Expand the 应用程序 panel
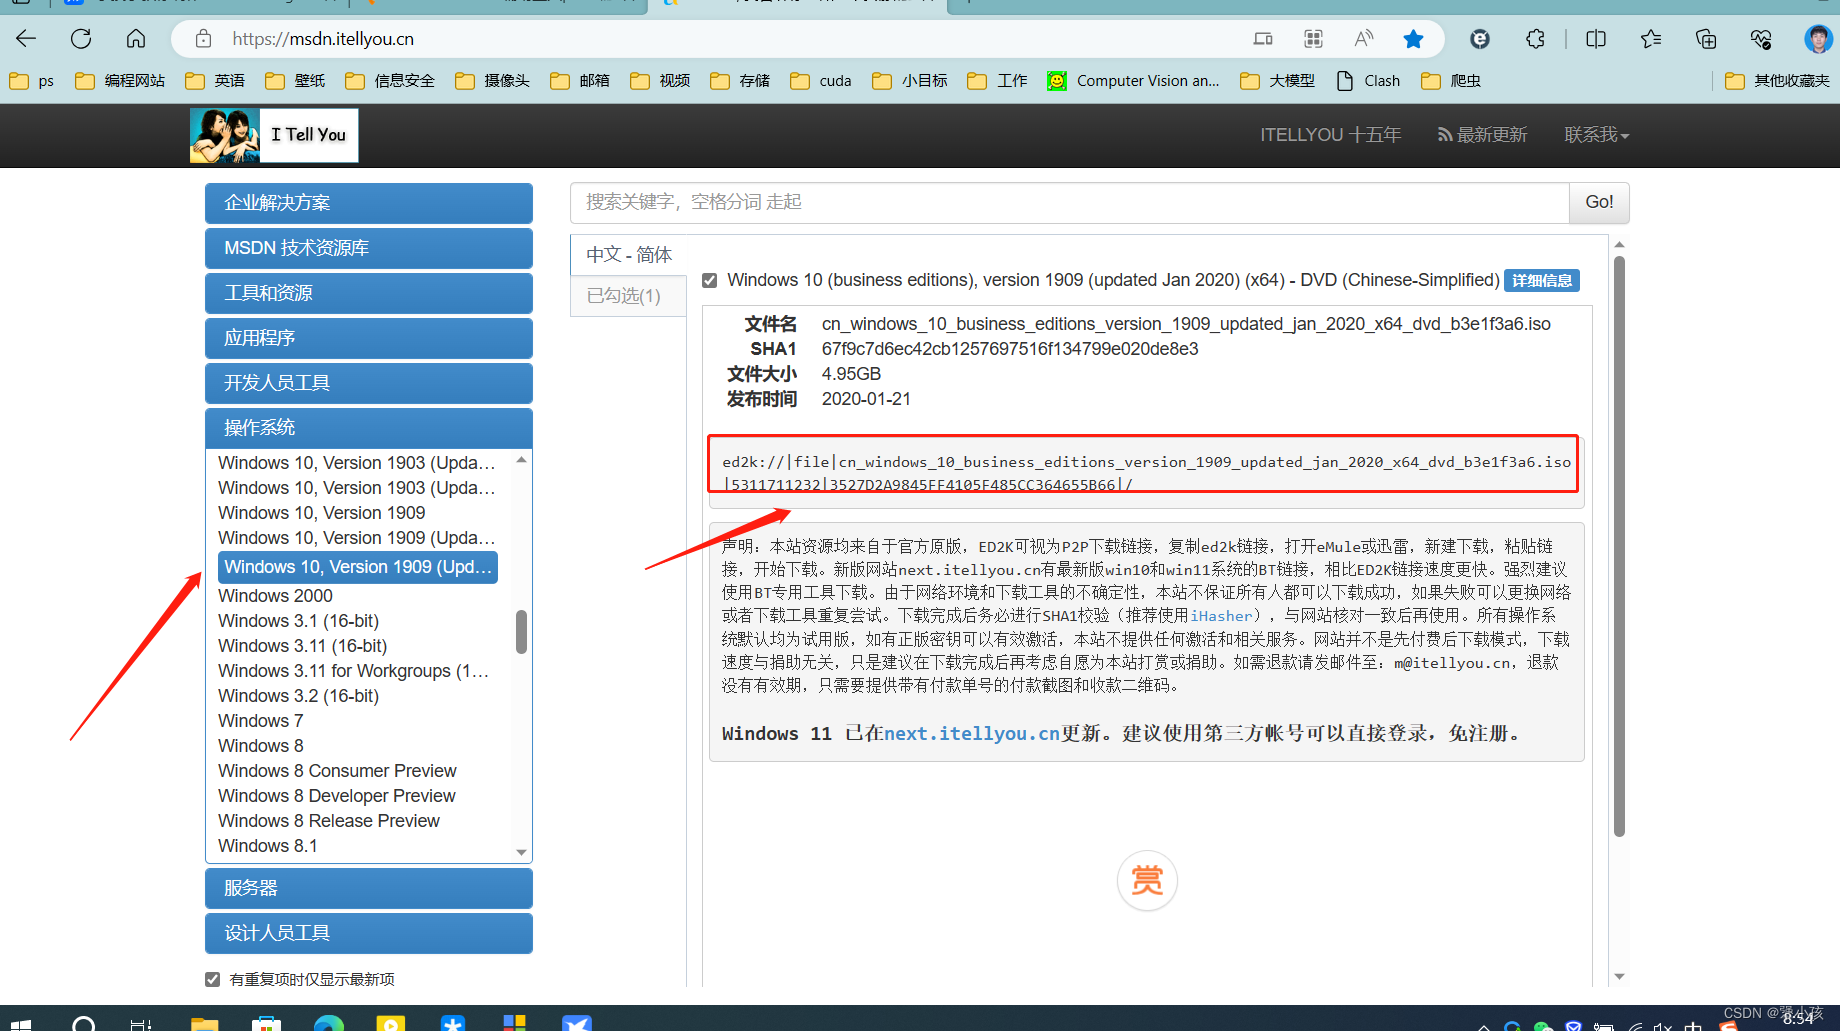Screen dimensions: 1840x1031 pos(369,338)
